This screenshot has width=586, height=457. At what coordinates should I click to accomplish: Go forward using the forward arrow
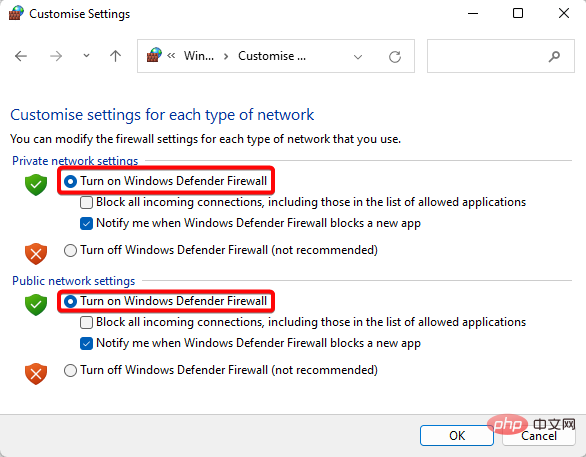[56, 56]
